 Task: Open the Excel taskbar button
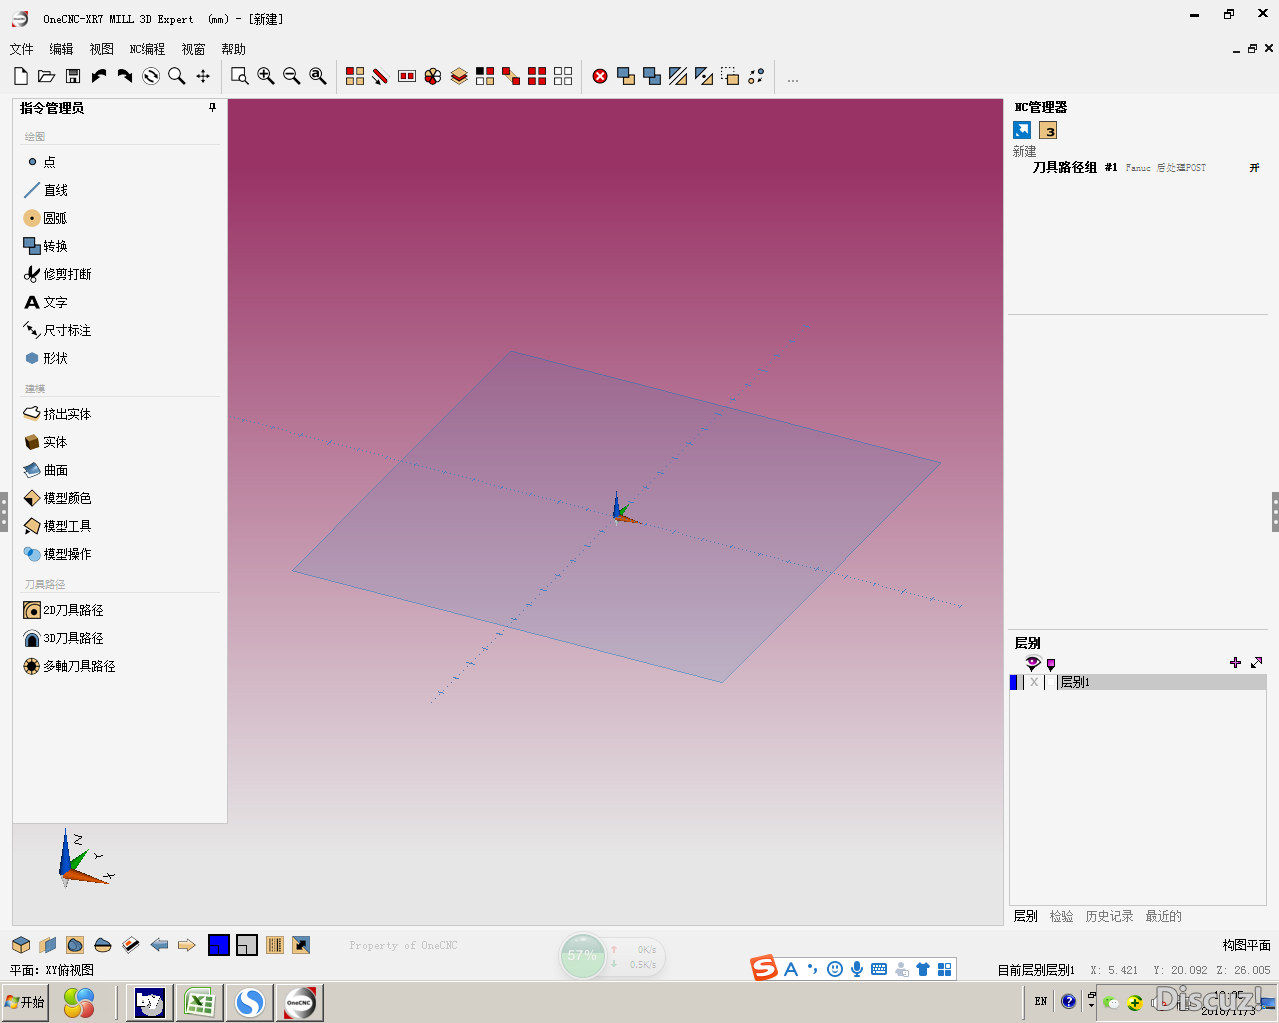pos(200,1002)
